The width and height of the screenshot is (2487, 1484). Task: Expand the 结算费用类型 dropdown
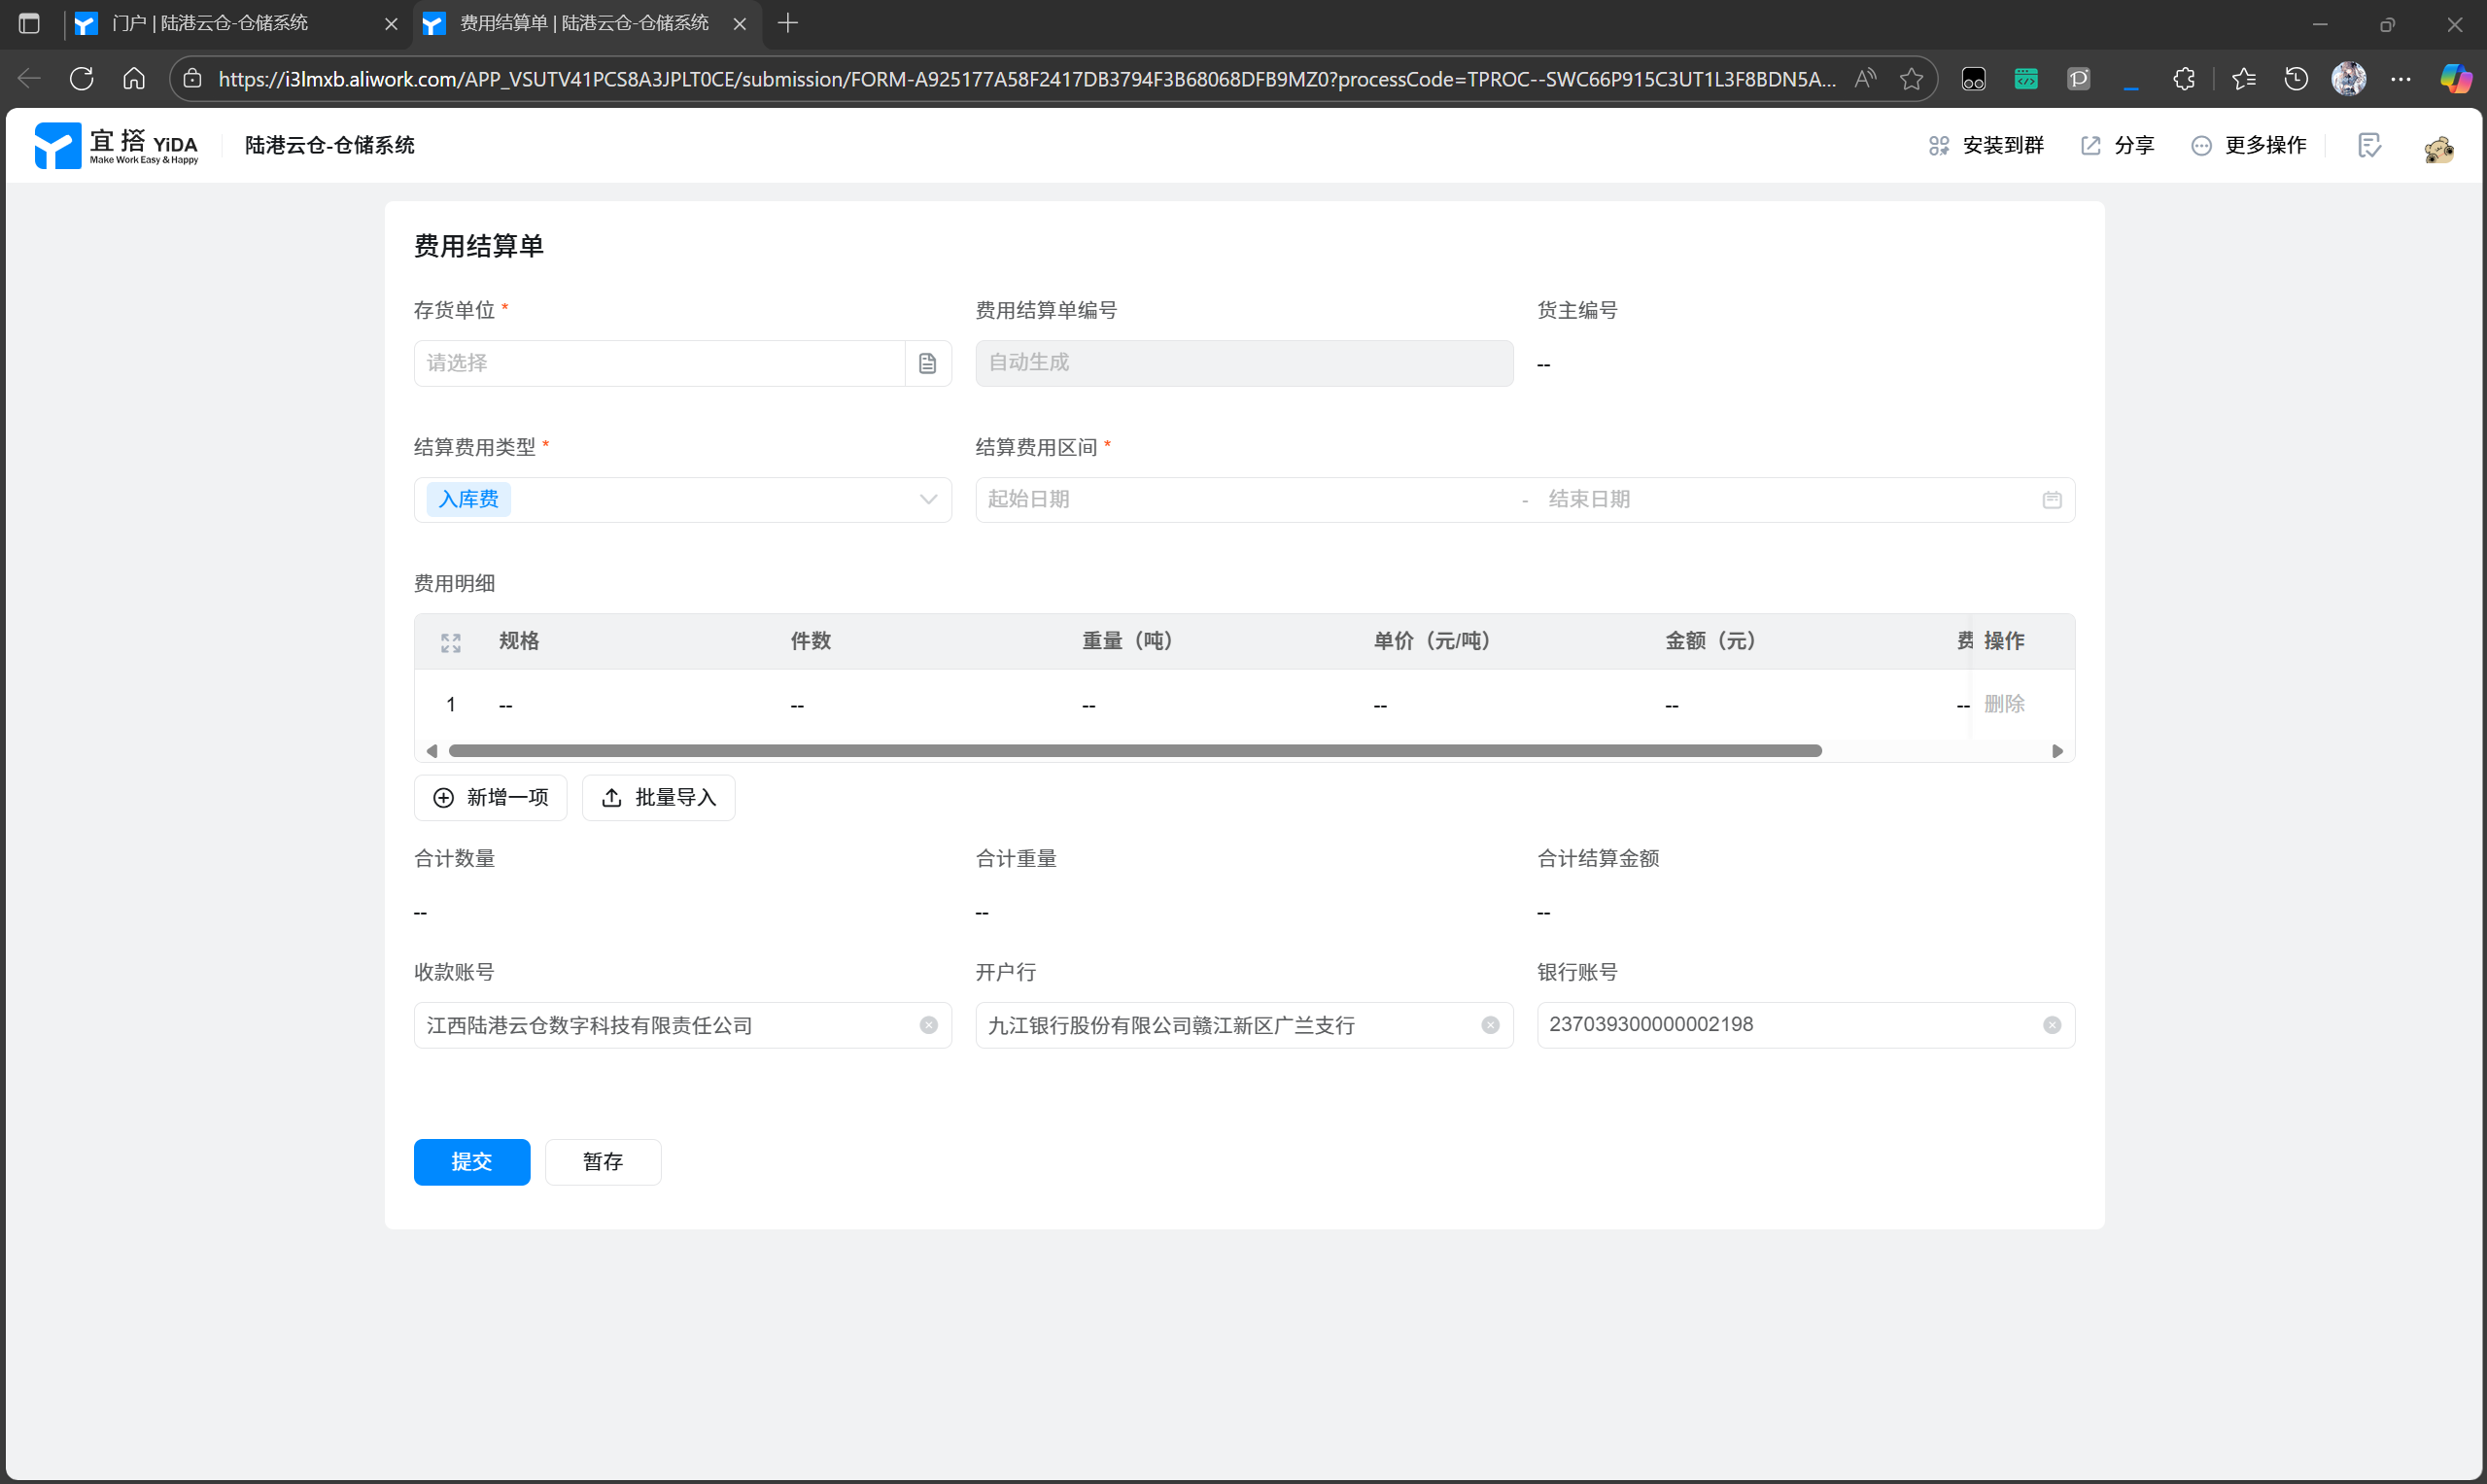[928, 500]
